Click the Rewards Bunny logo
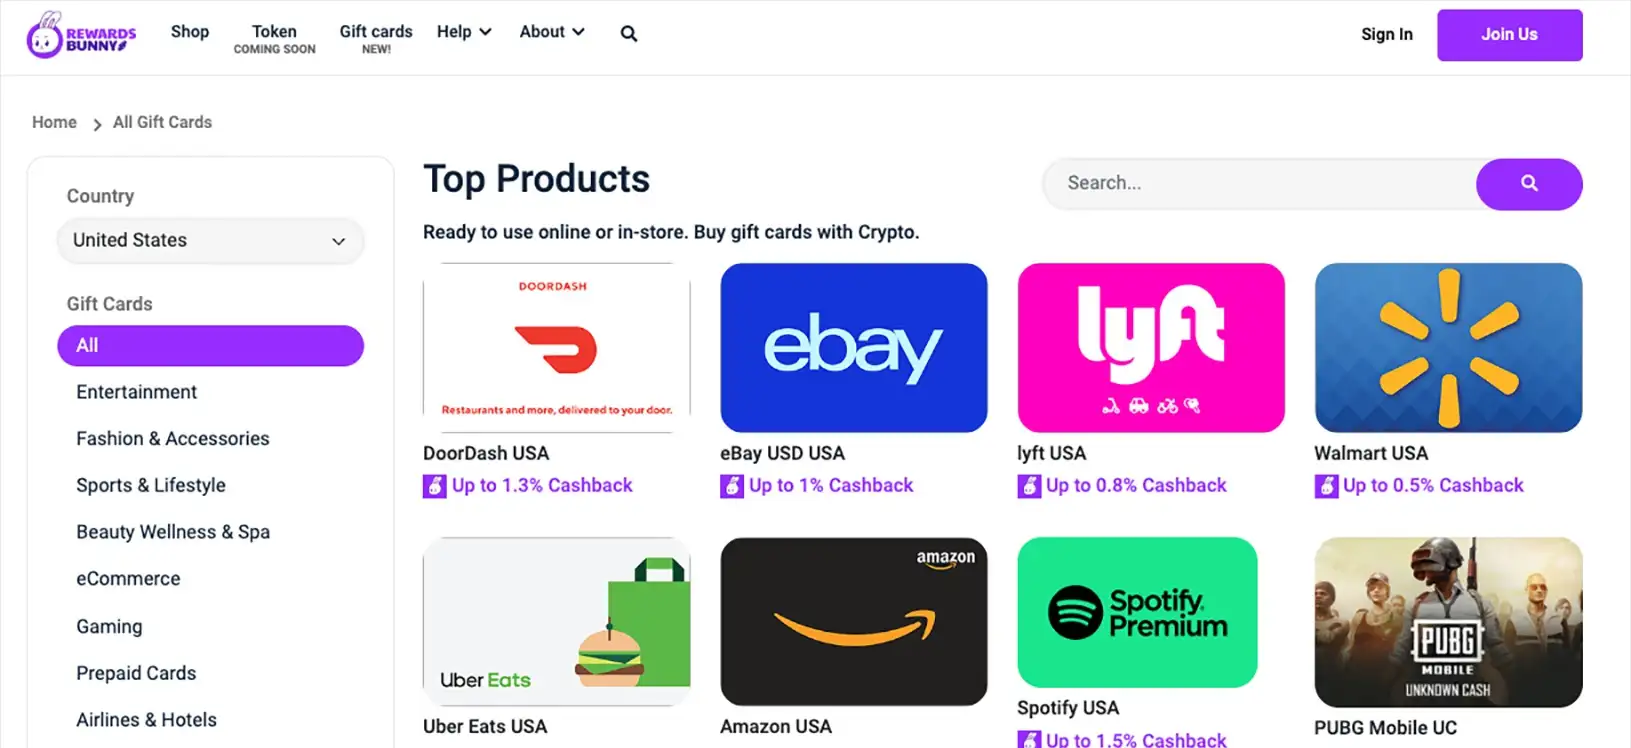1631x748 pixels. coord(81,36)
